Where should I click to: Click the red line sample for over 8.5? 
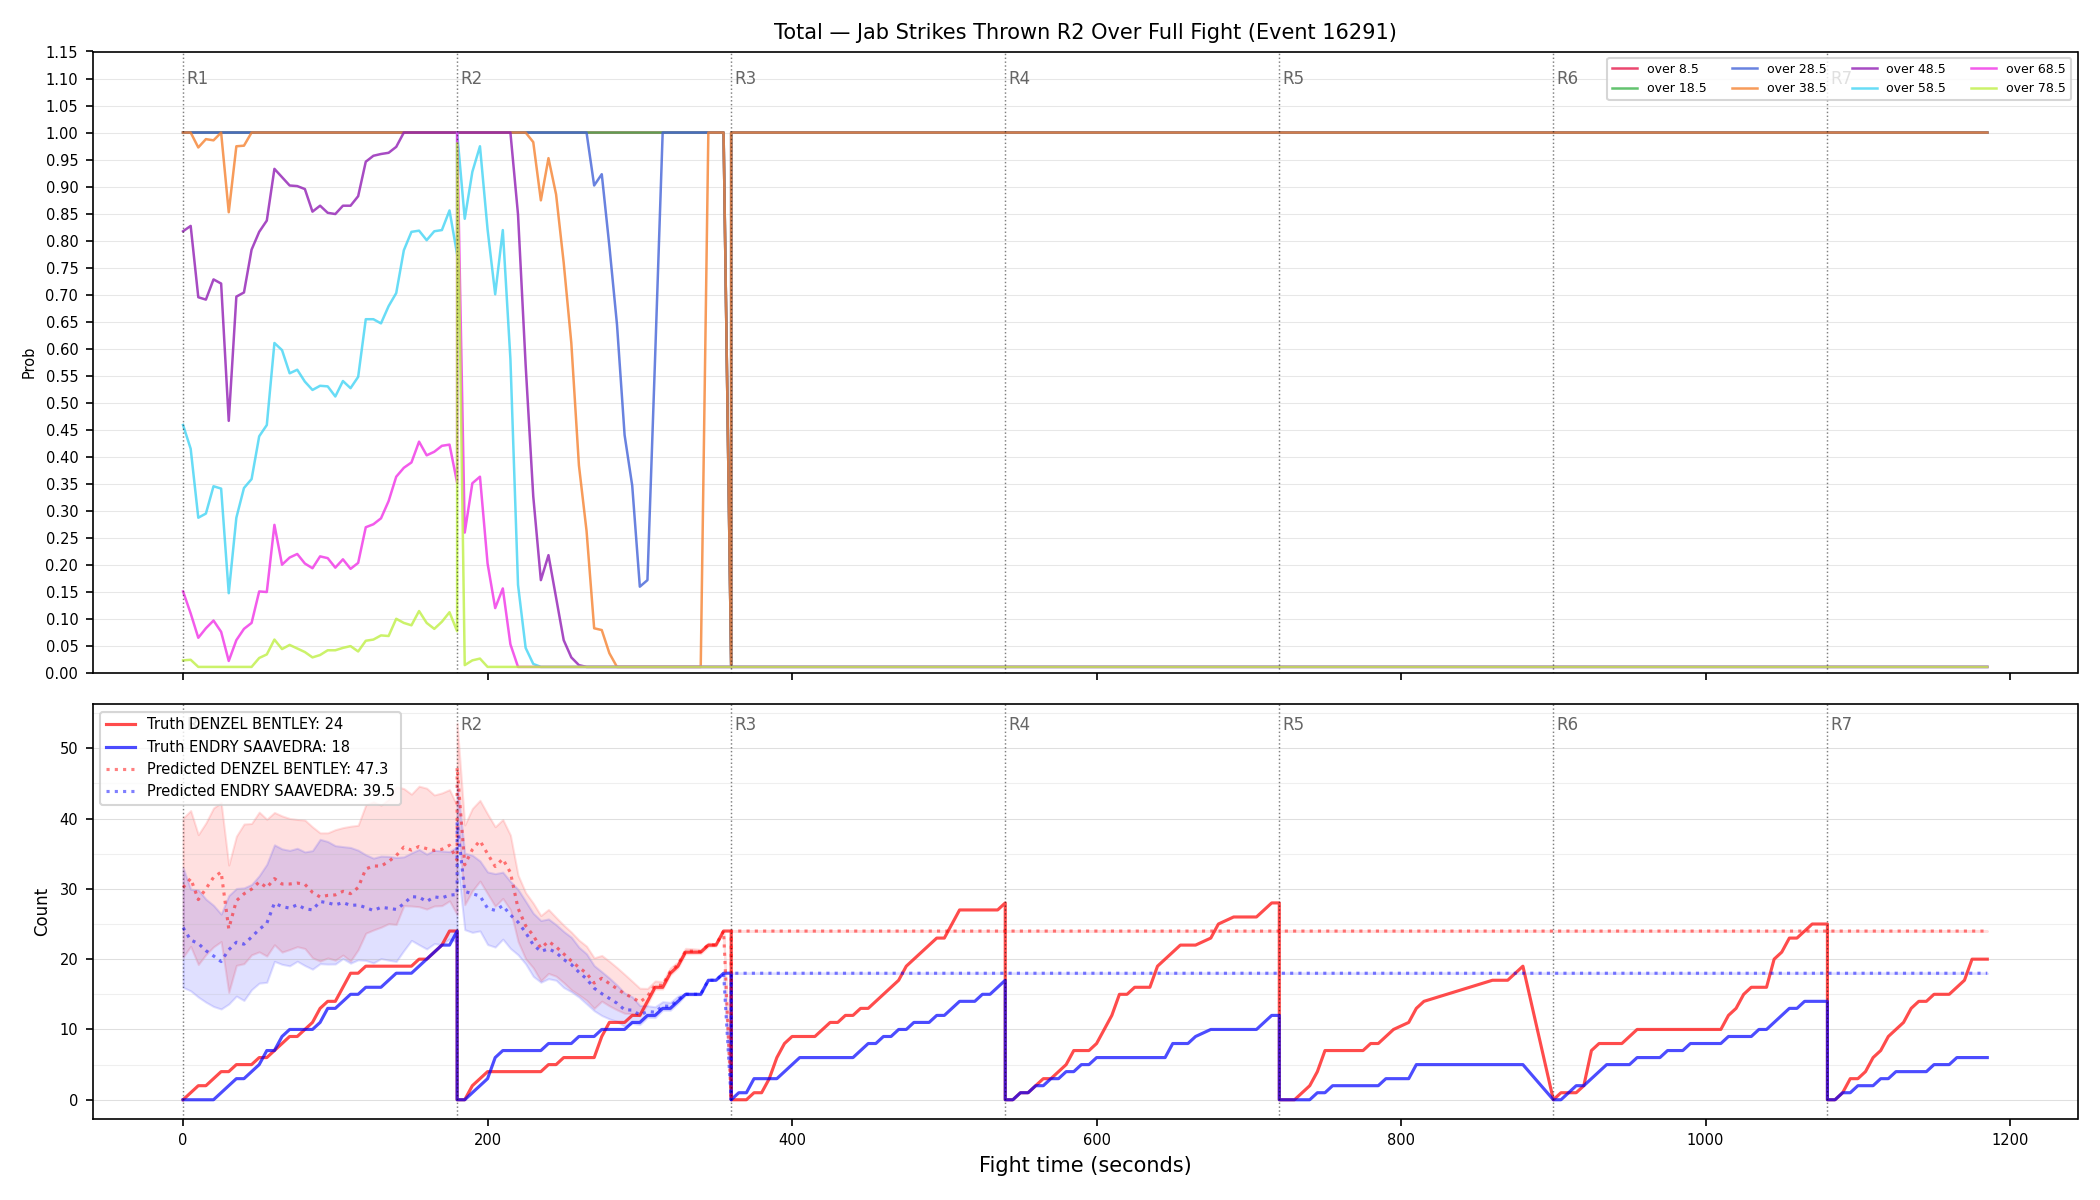tap(1626, 69)
